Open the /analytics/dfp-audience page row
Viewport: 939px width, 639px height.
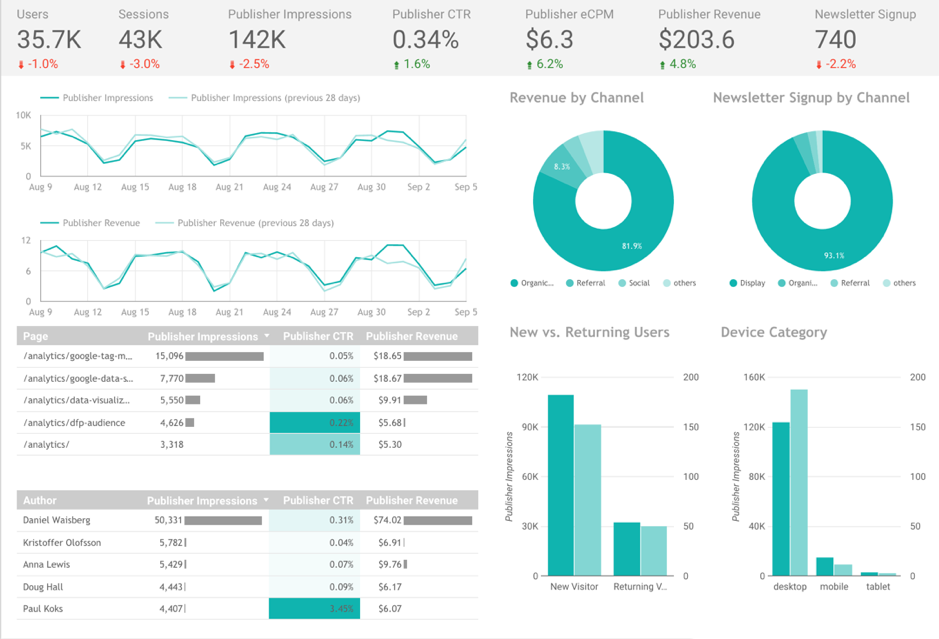[x=75, y=423]
